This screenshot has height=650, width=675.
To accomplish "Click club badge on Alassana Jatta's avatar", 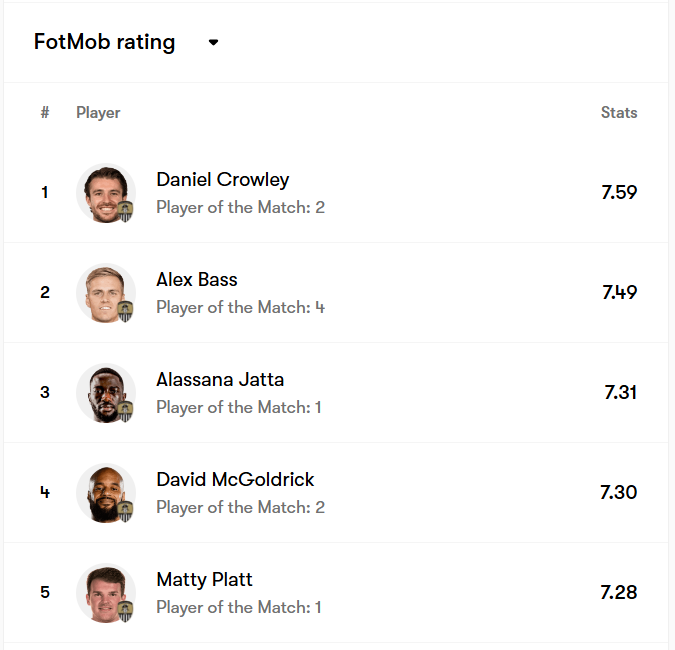I will click(125, 411).
